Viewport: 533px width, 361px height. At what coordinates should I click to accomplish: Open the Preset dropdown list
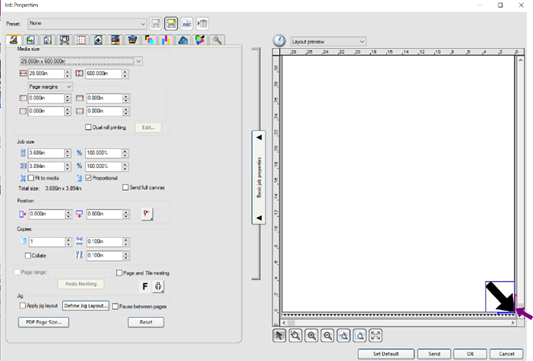coord(87,23)
